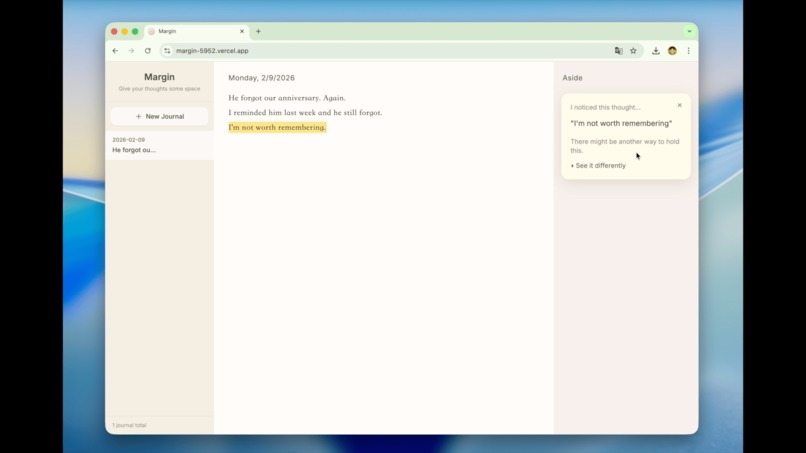Screen dimensions: 806x453
Task: Maximize the browser window with green button
Action: [x=135, y=31]
